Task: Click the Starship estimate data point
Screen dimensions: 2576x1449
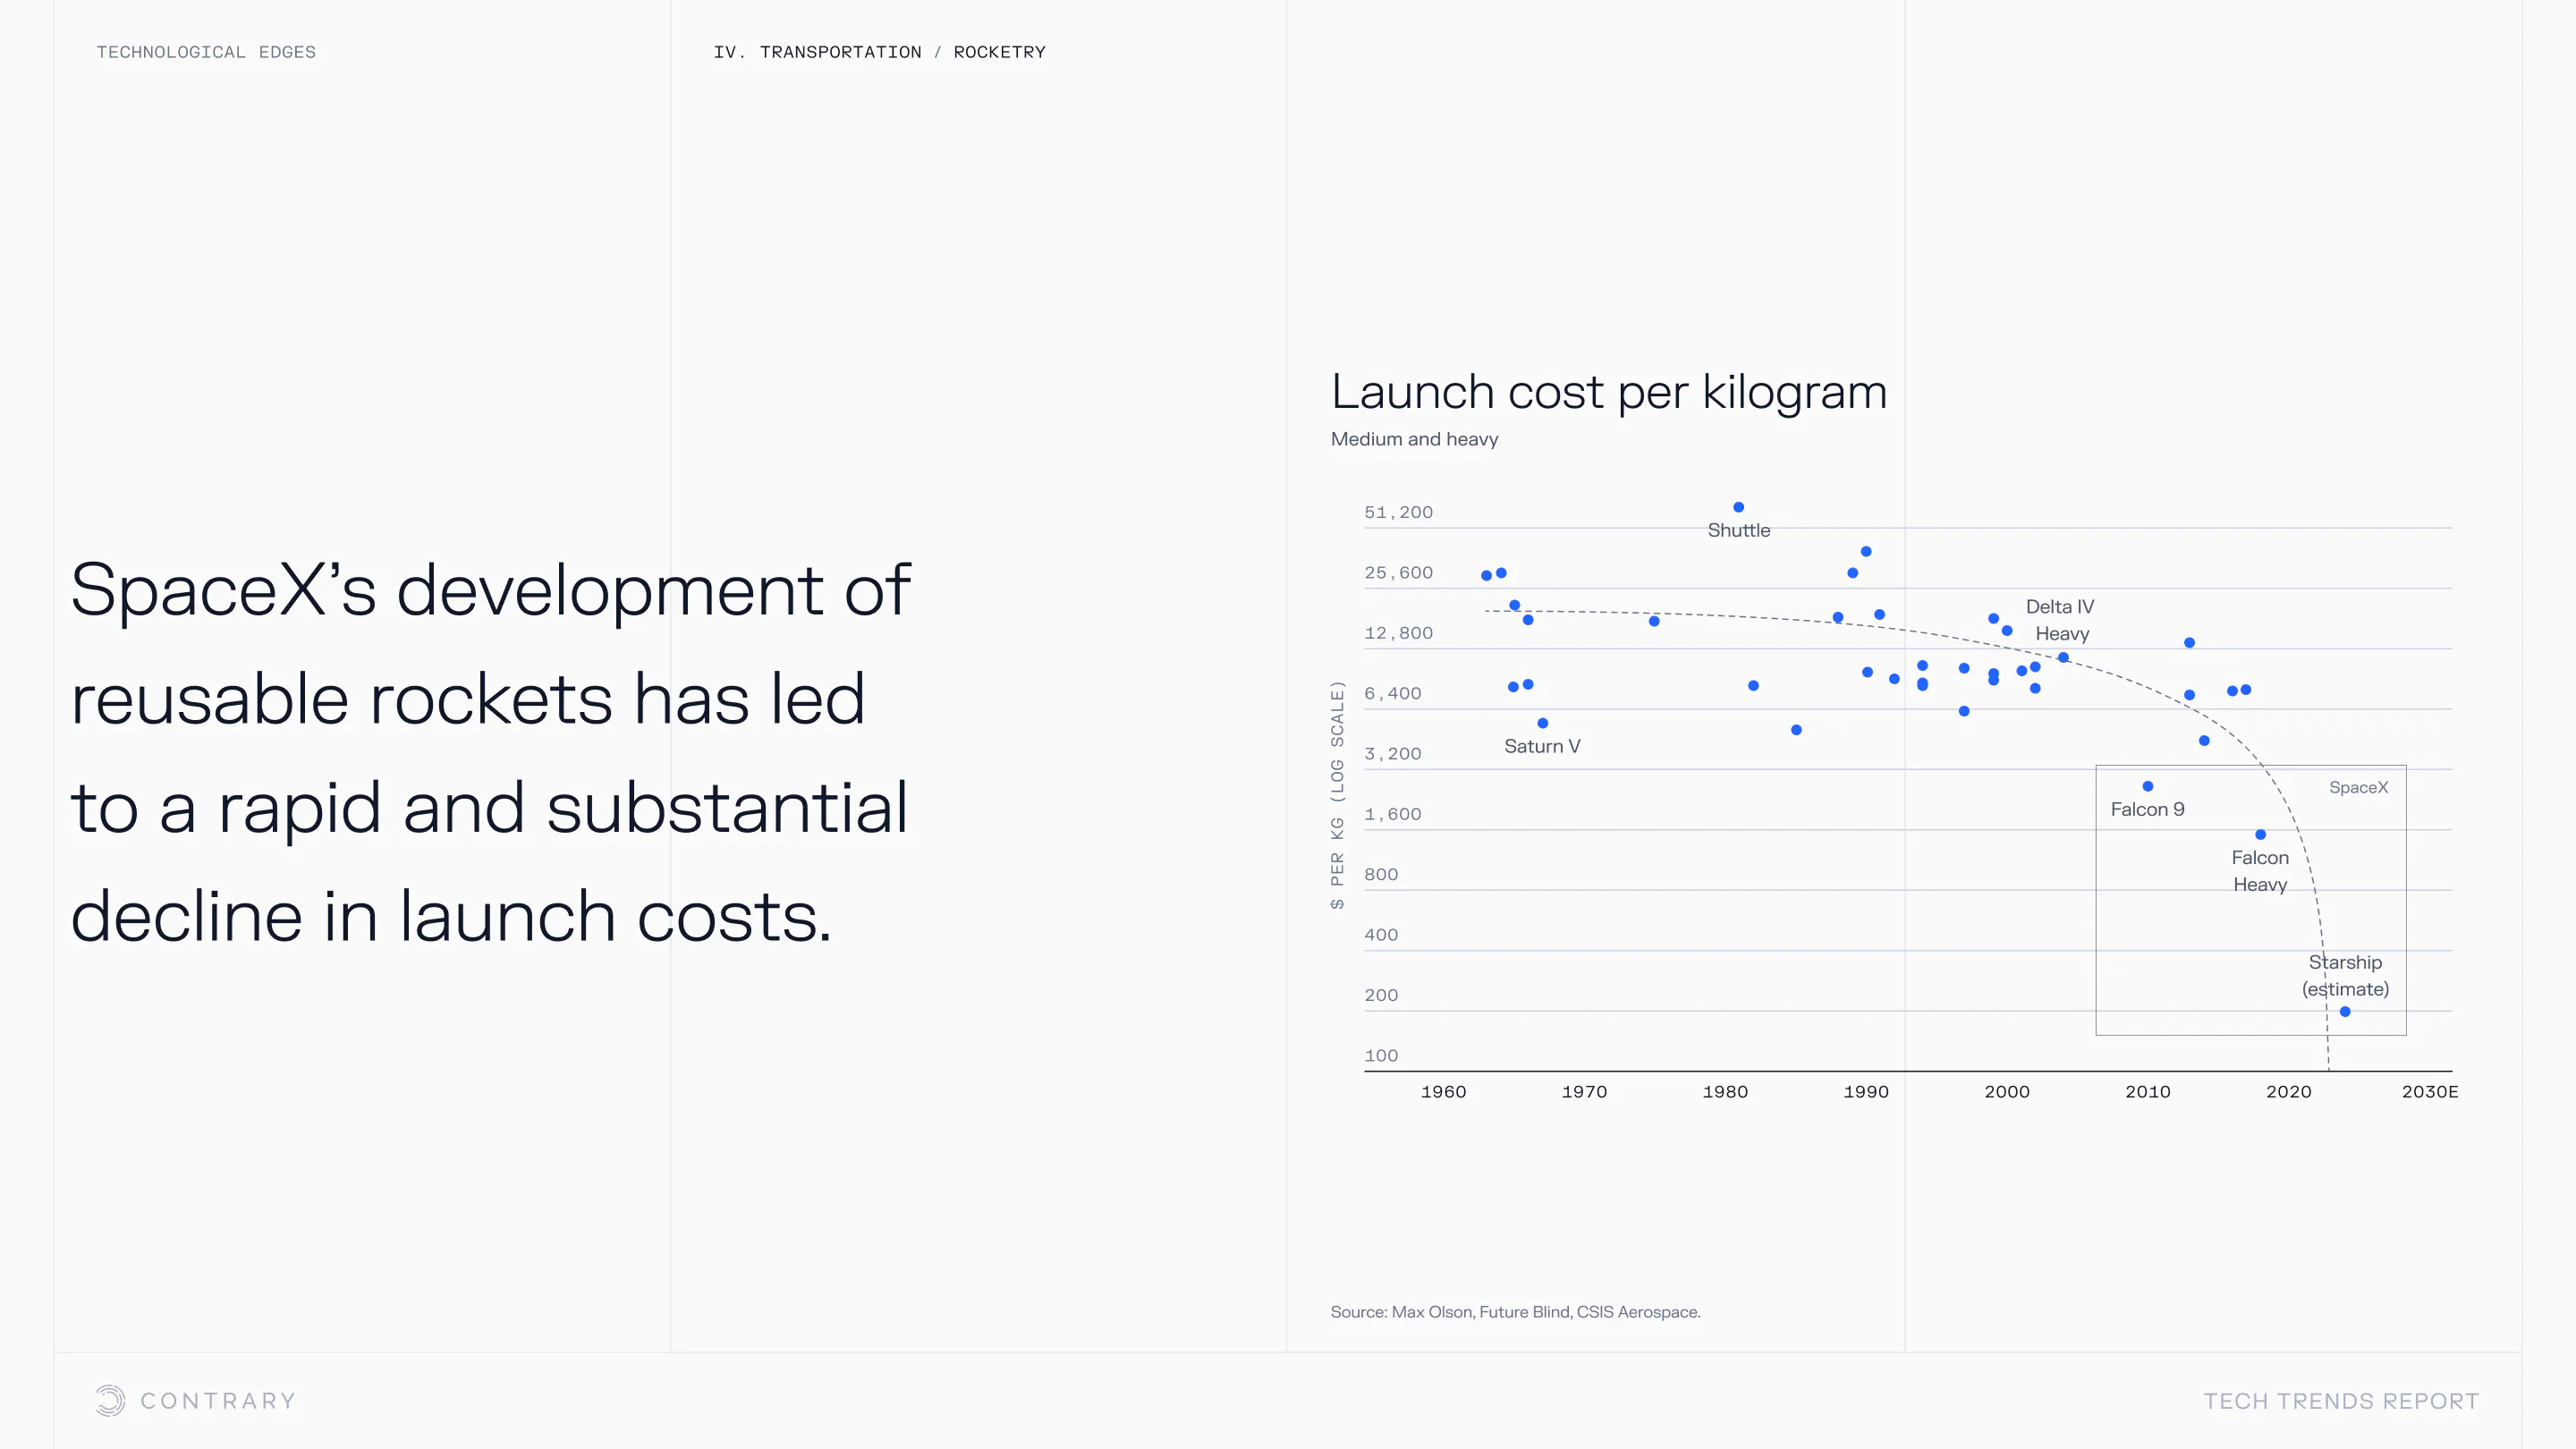Action: point(2345,1012)
